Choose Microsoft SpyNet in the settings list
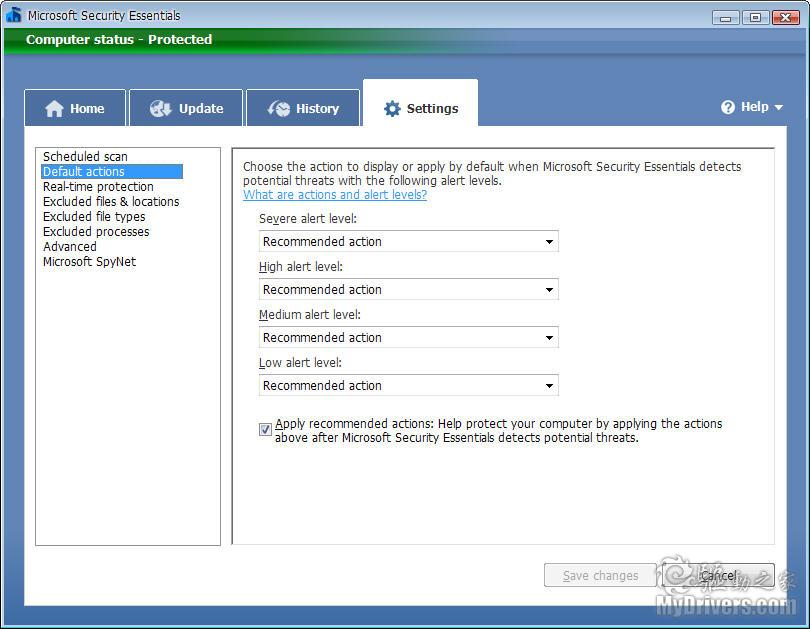 [89, 262]
